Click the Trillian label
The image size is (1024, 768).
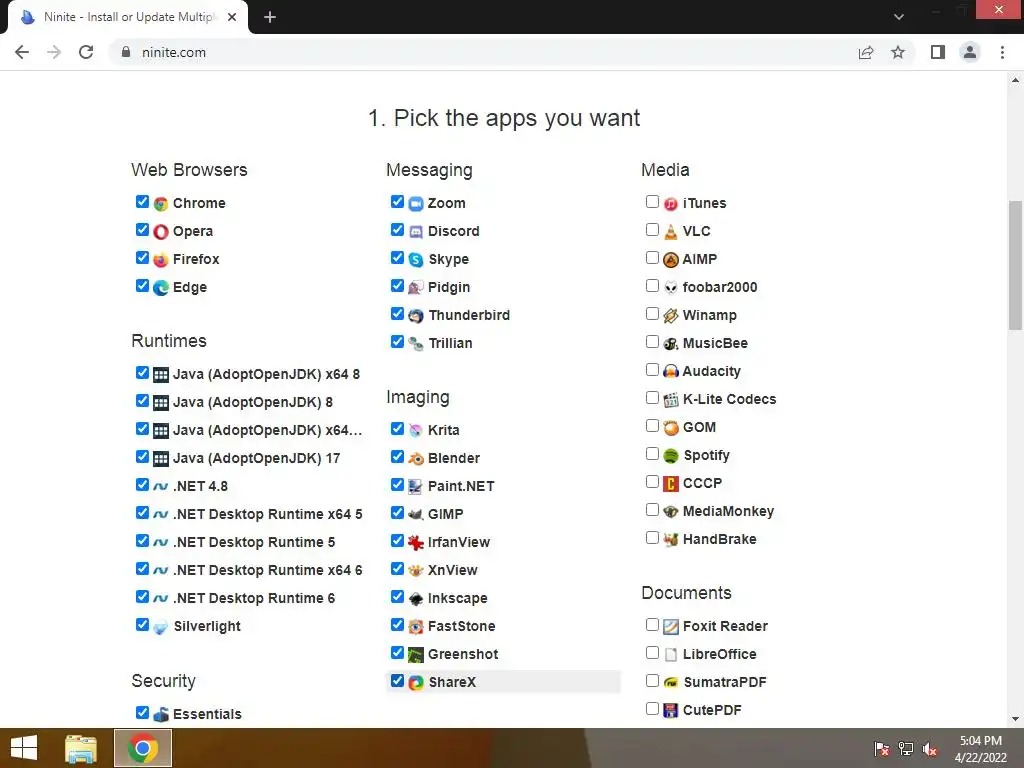450,344
